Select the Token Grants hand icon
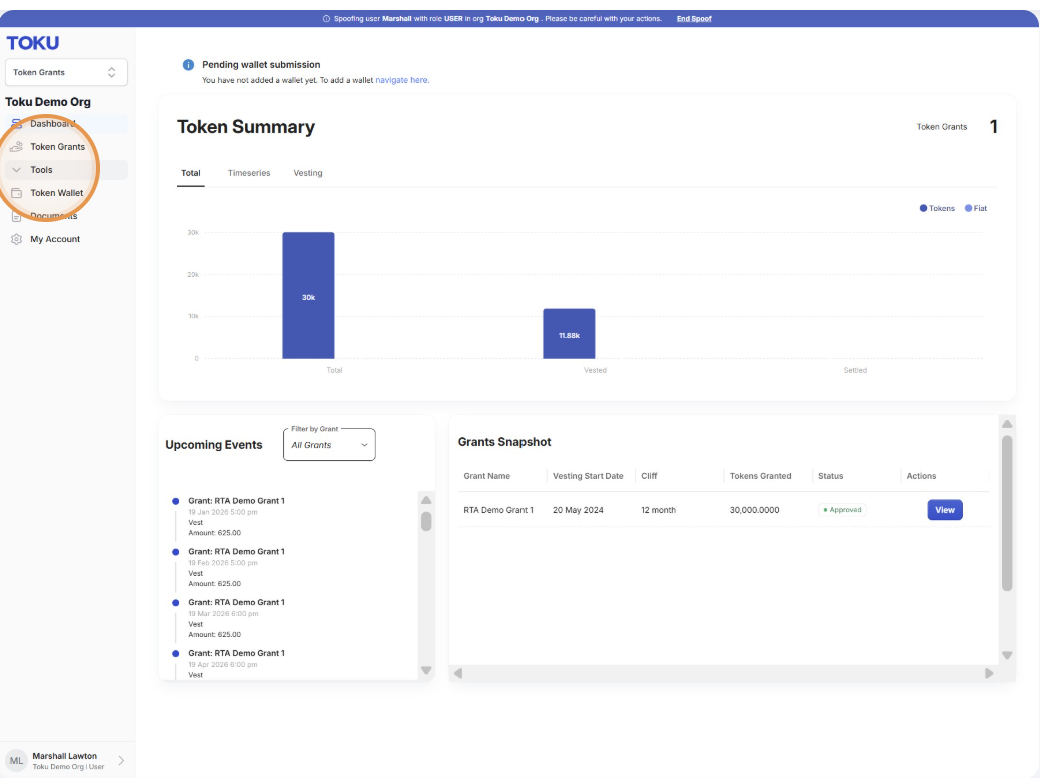The image size is (1040, 778). pyautogui.click(x=17, y=147)
